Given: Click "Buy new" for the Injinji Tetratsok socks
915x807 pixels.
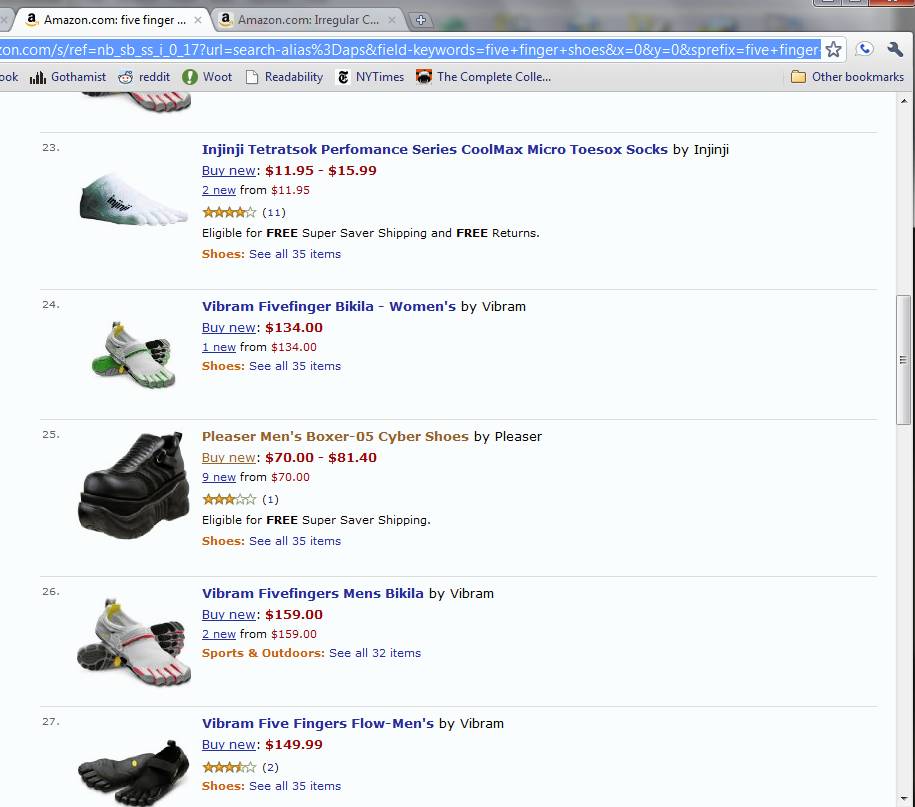Looking at the screenshot, I should [x=229, y=170].
